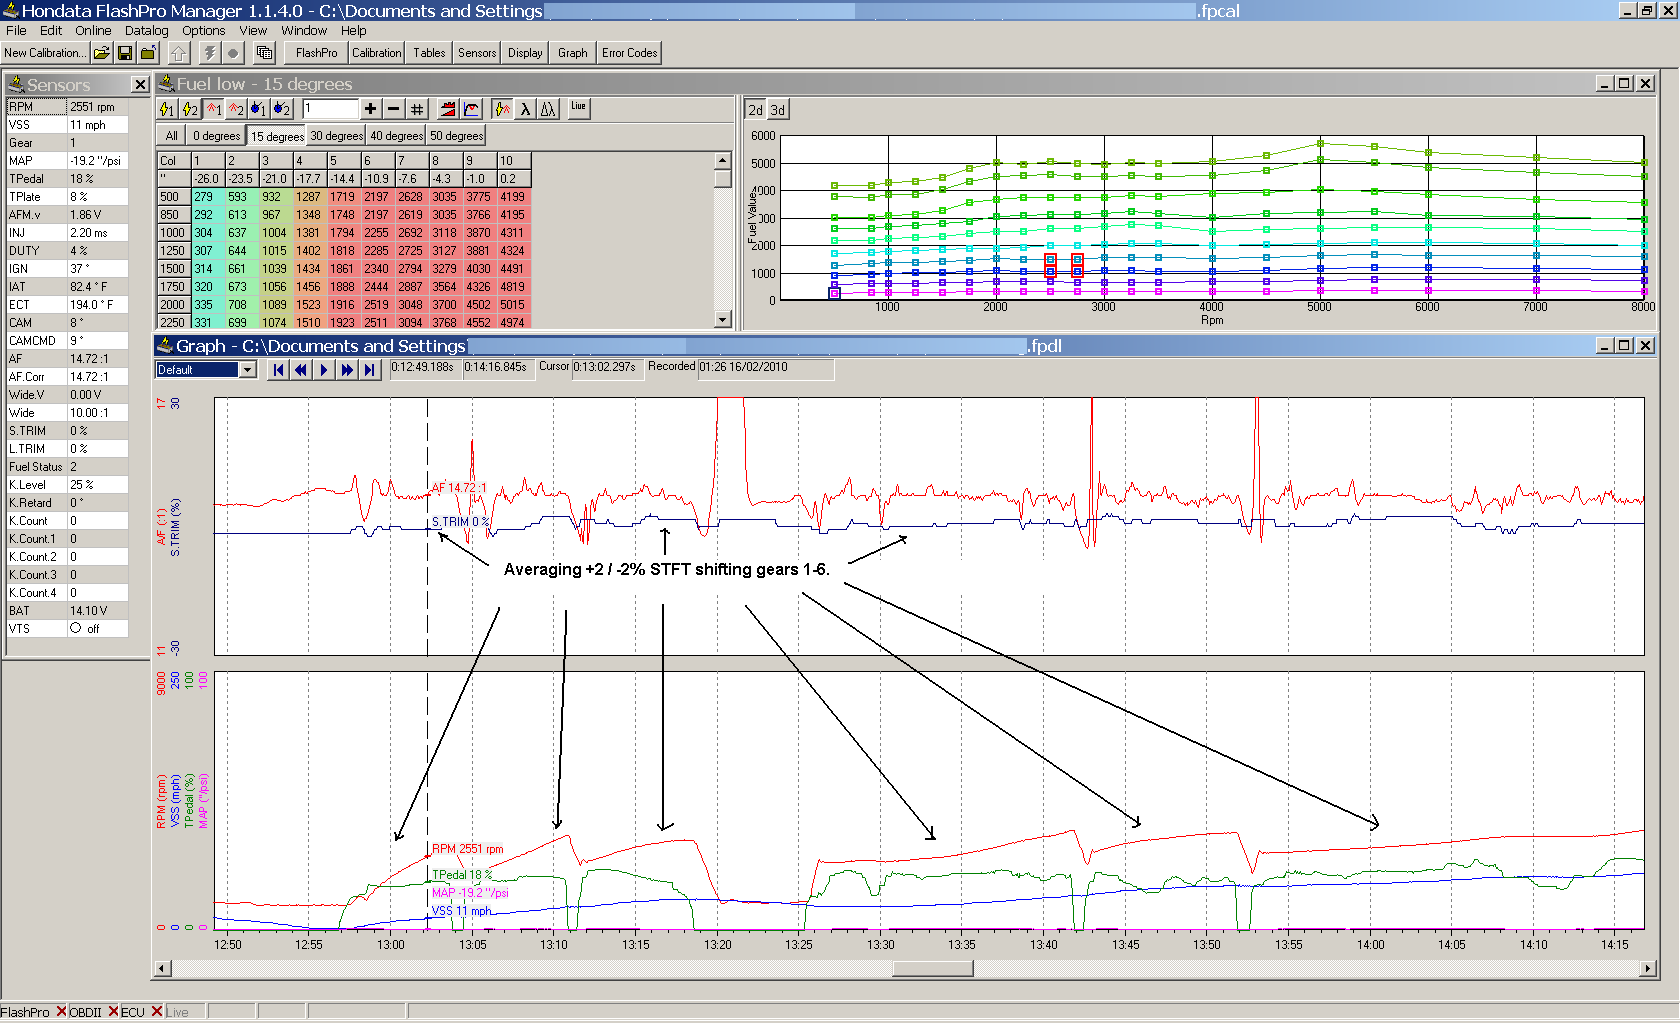The image size is (1680, 1023).
Task: Open the File menu
Action: click(x=16, y=30)
